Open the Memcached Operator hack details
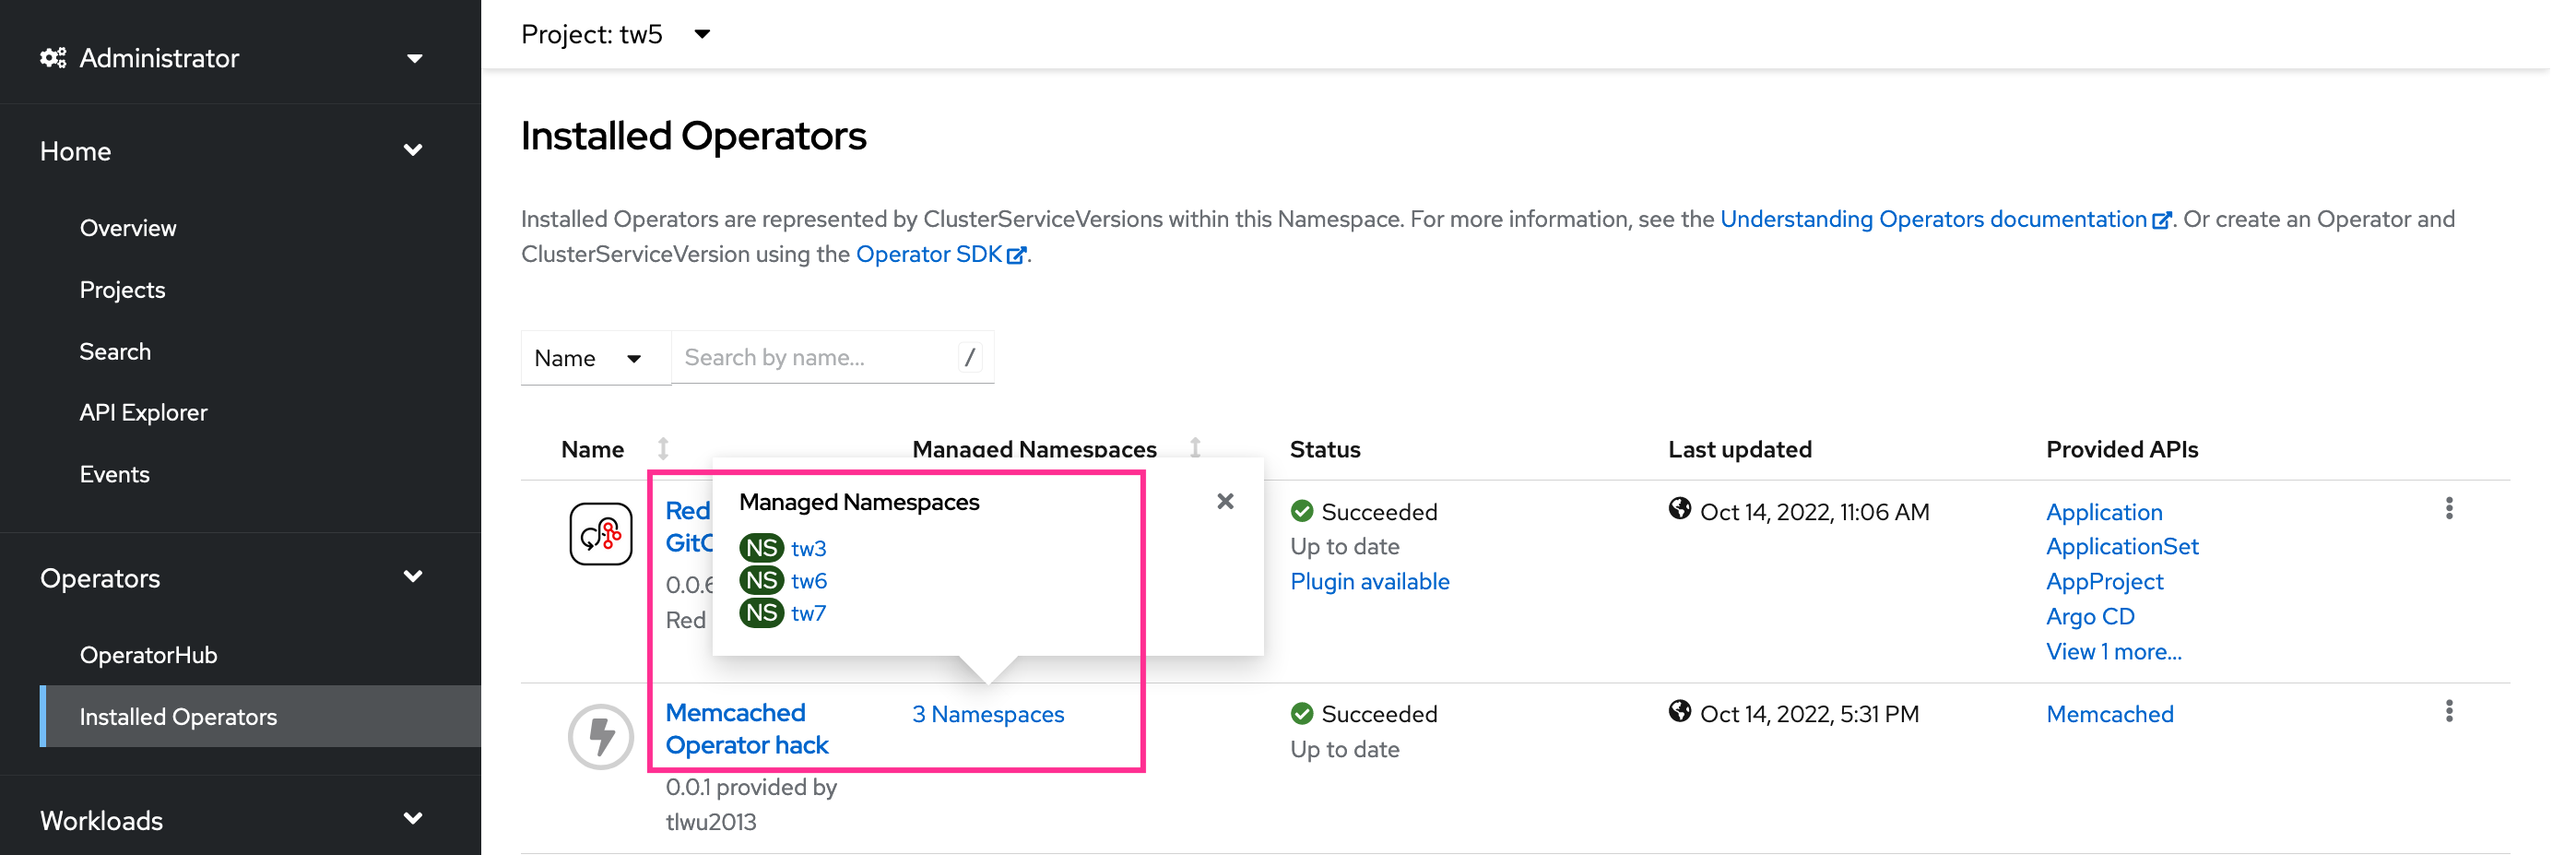 [747, 729]
